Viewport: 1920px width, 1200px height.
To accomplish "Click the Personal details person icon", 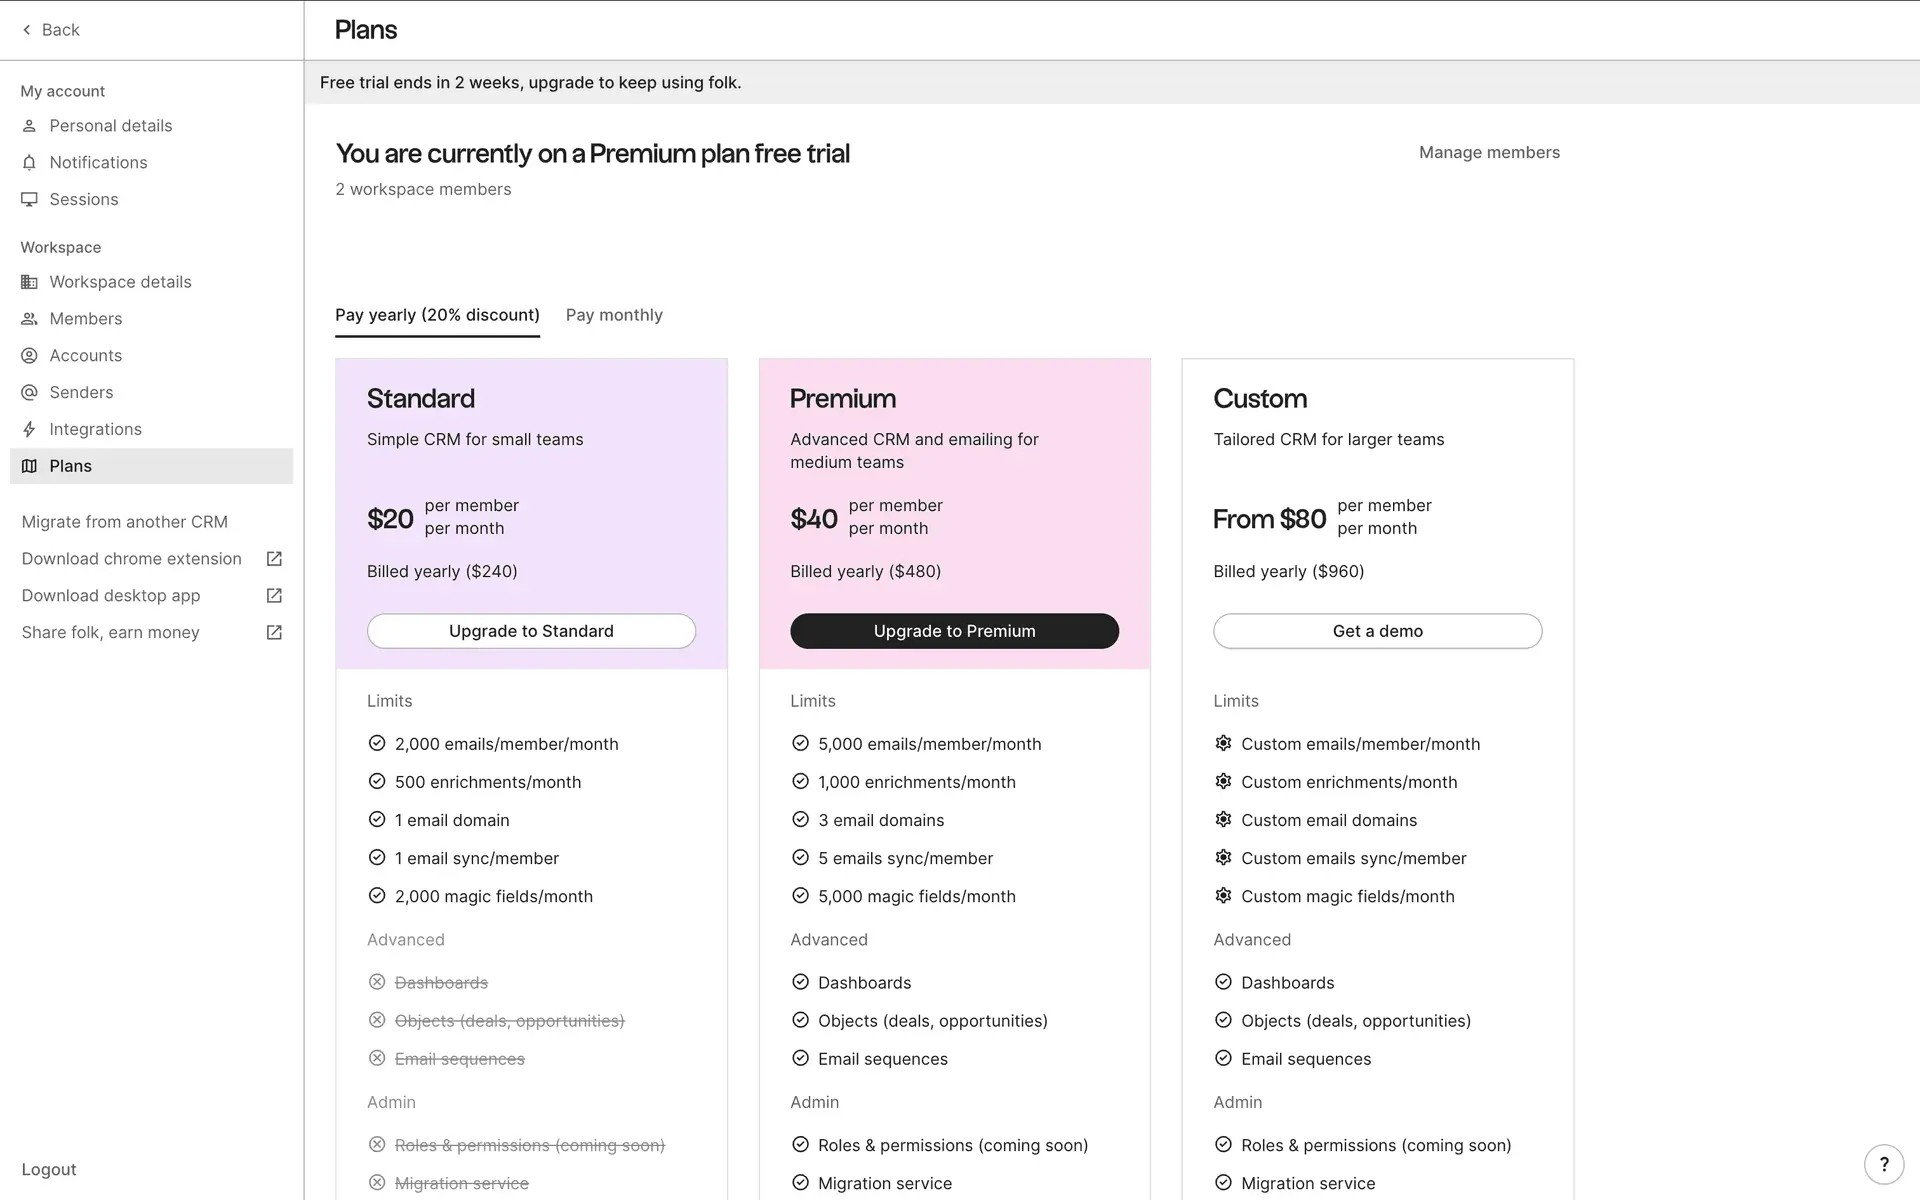I will pyautogui.click(x=29, y=126).
